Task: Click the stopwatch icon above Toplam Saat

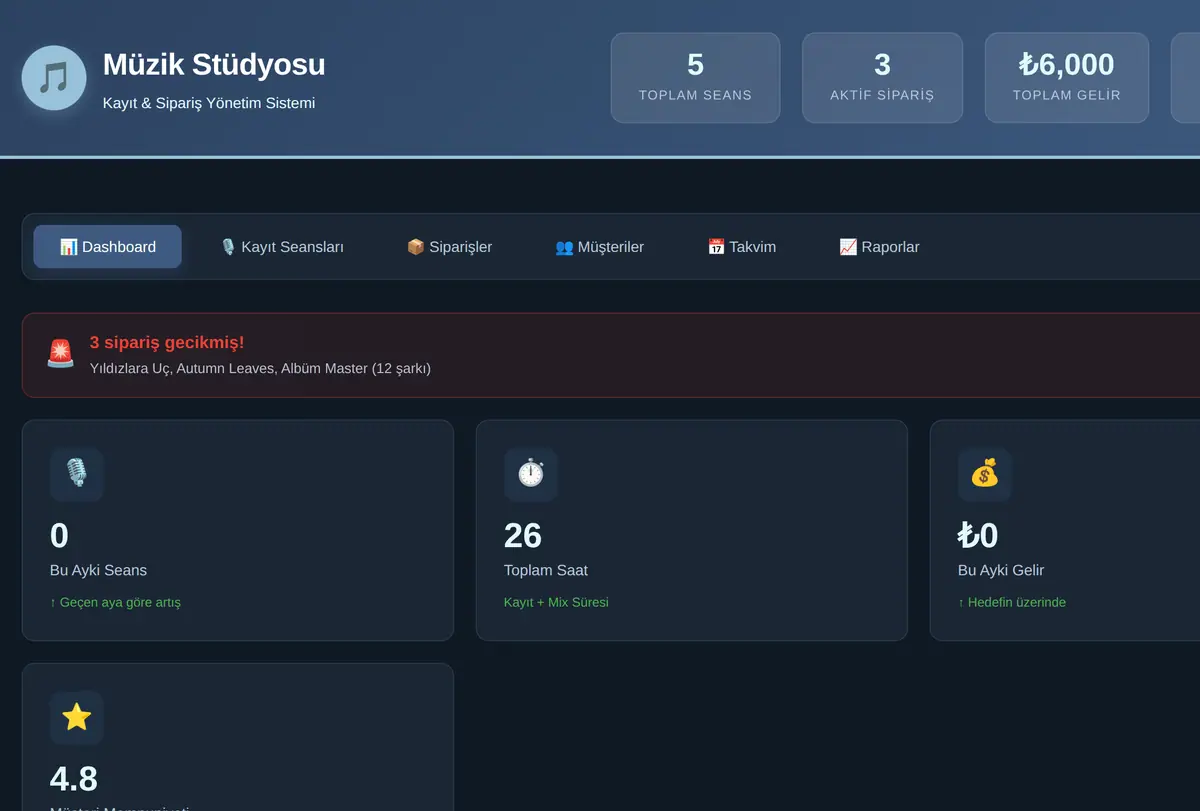Action: 531,474
